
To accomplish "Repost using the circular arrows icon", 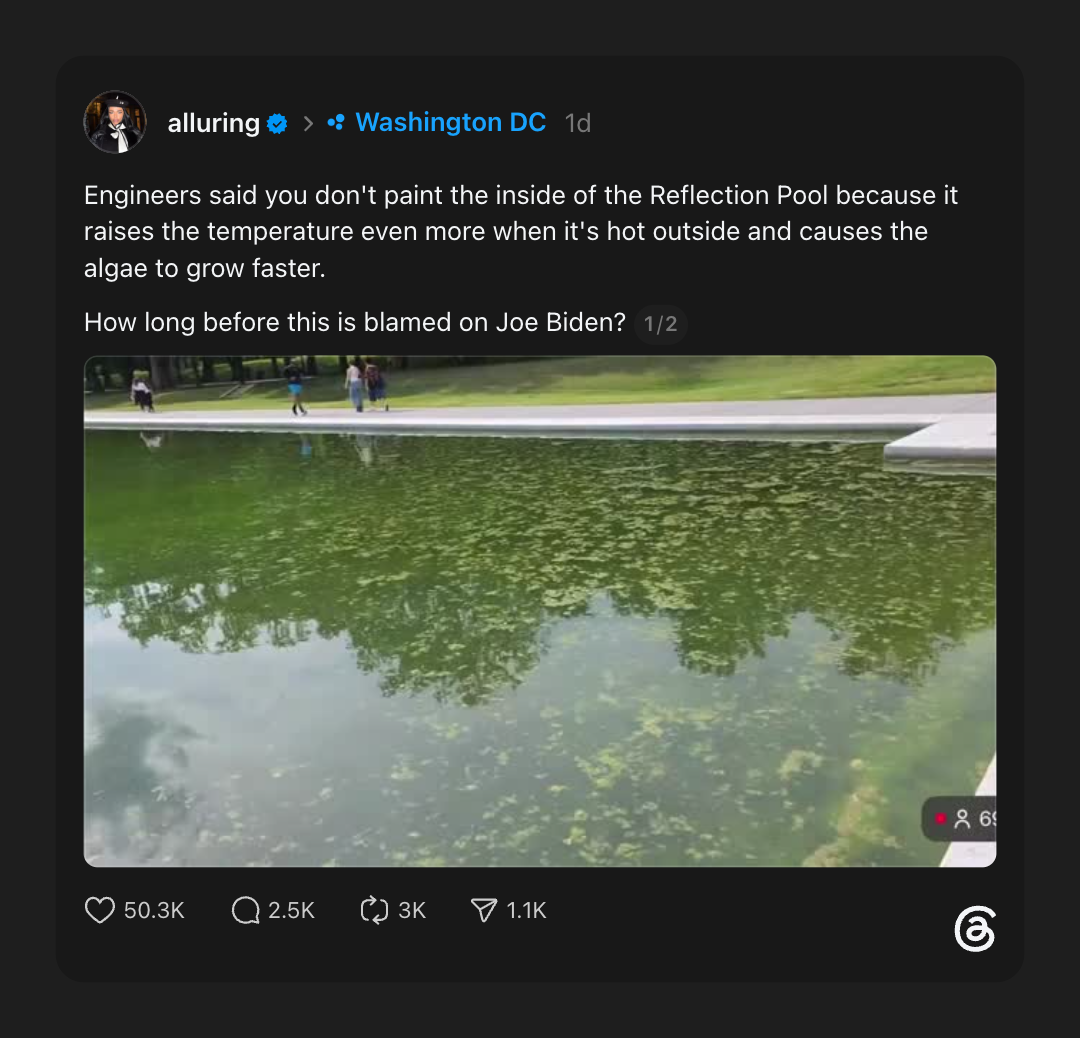I will 374,910.
